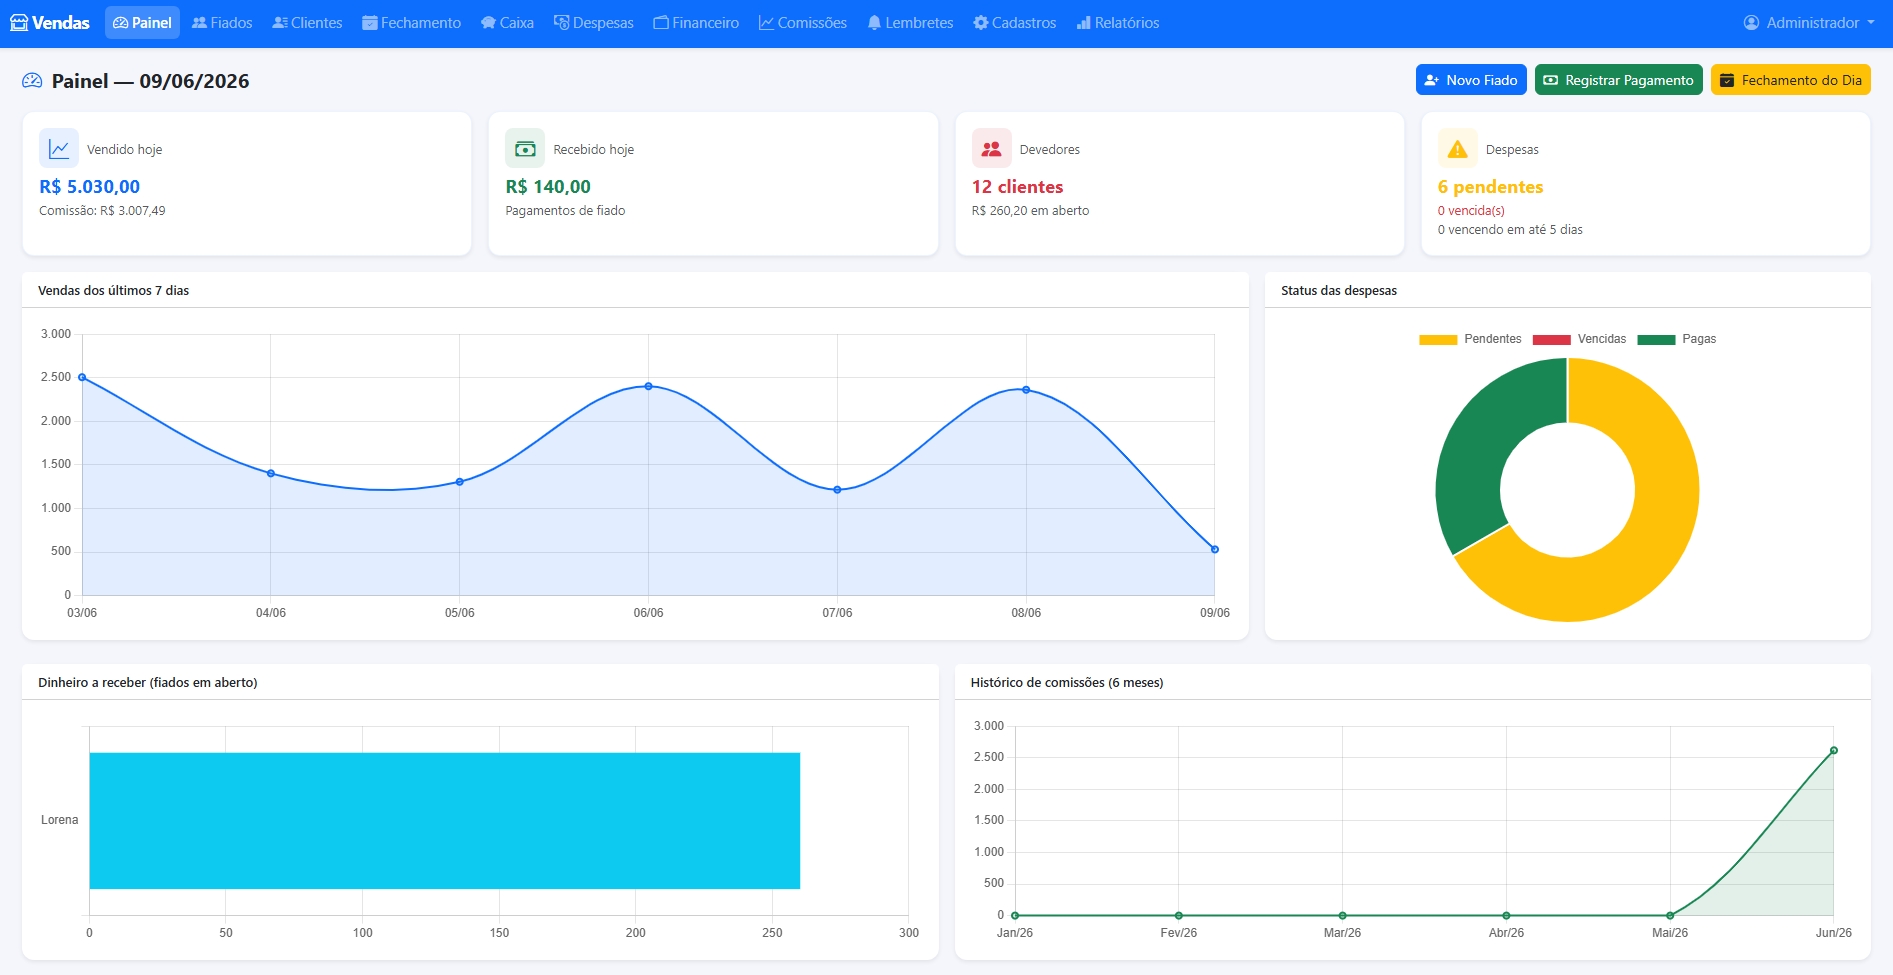Click the Jan/26 commission data point
Viewport: 1893px width, 975px height.
(1015, 915)
